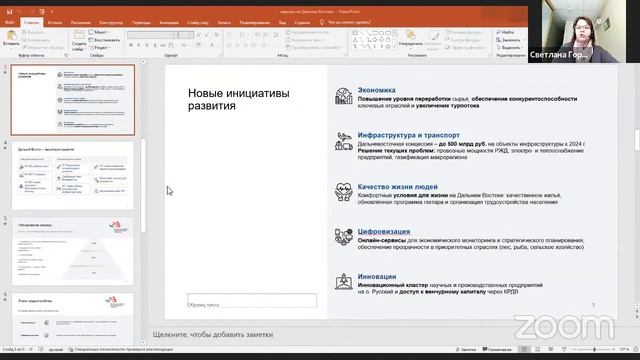Open the Section (Раздел) dropdown
The width and height of the screenshot is (640, 360).
100,48
